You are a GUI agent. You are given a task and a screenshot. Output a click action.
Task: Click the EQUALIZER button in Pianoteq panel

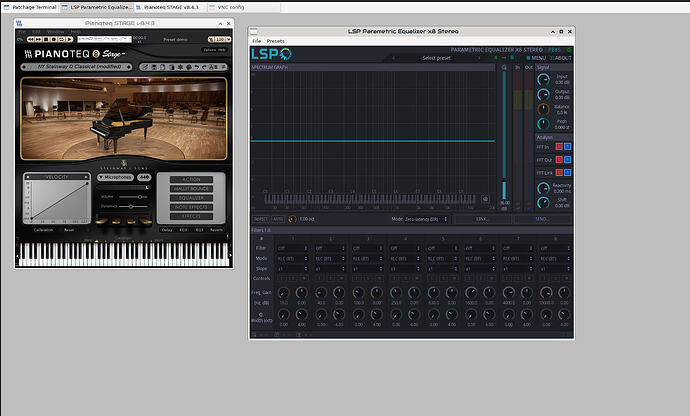point(191,198)
